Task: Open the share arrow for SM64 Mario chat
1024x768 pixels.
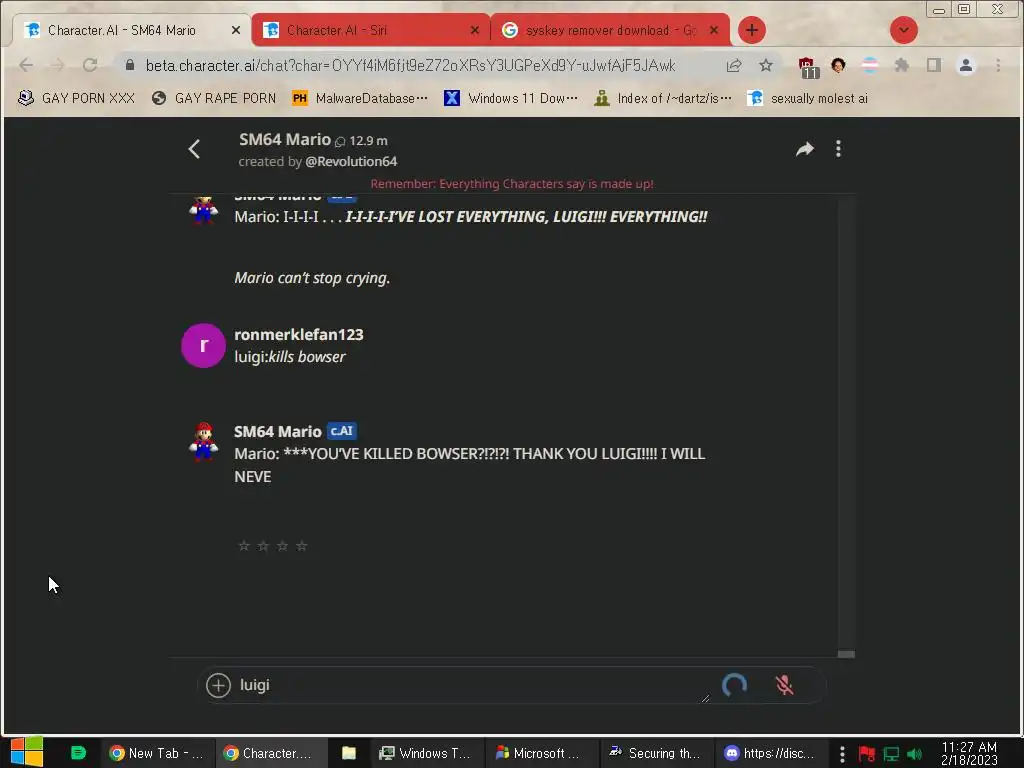Action: 805,149
